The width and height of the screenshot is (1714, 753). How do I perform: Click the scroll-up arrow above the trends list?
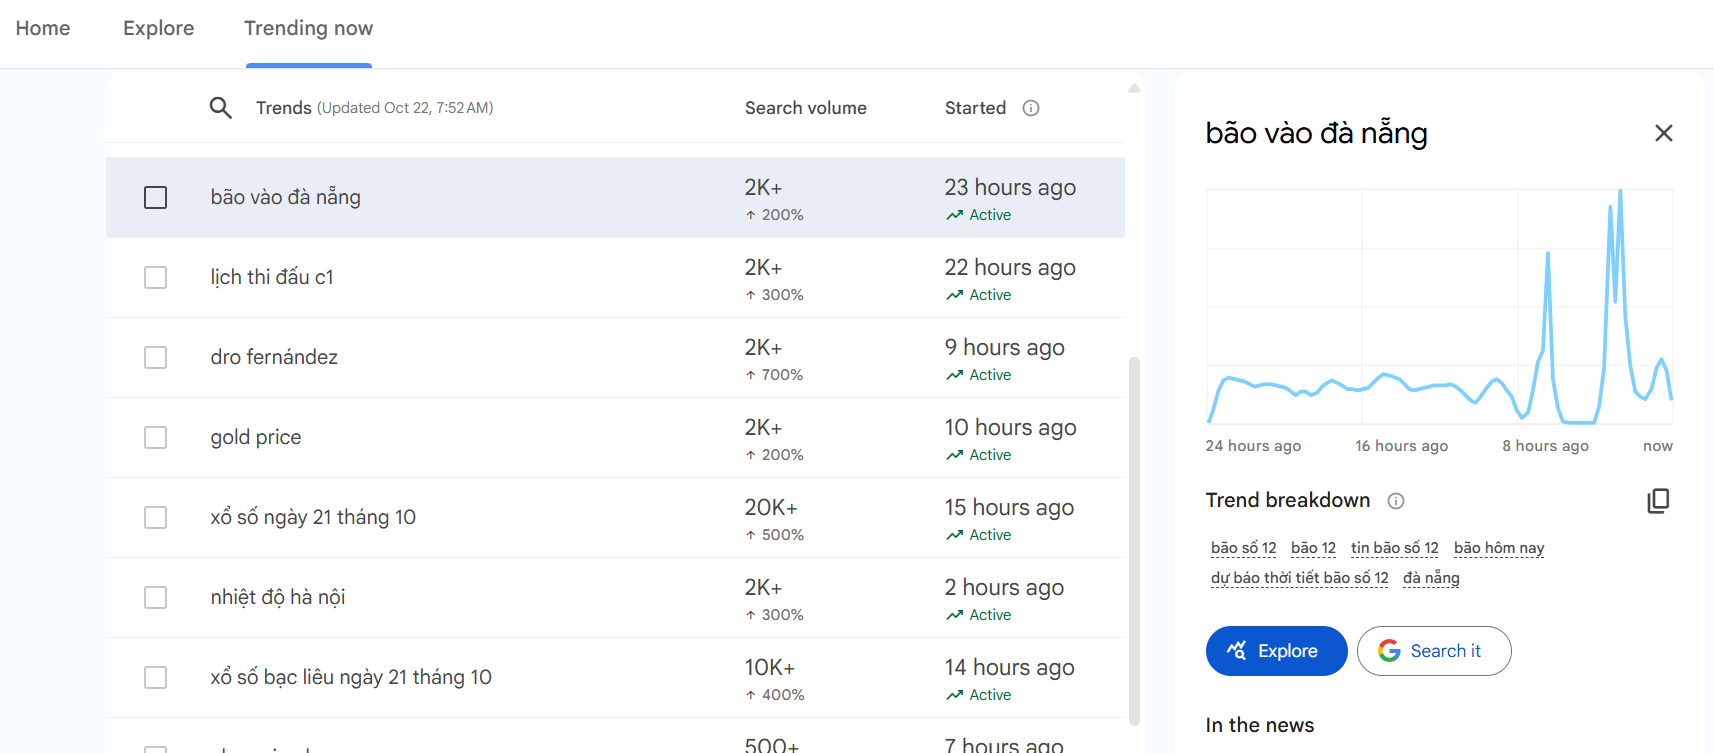(x=1134, y=89)
